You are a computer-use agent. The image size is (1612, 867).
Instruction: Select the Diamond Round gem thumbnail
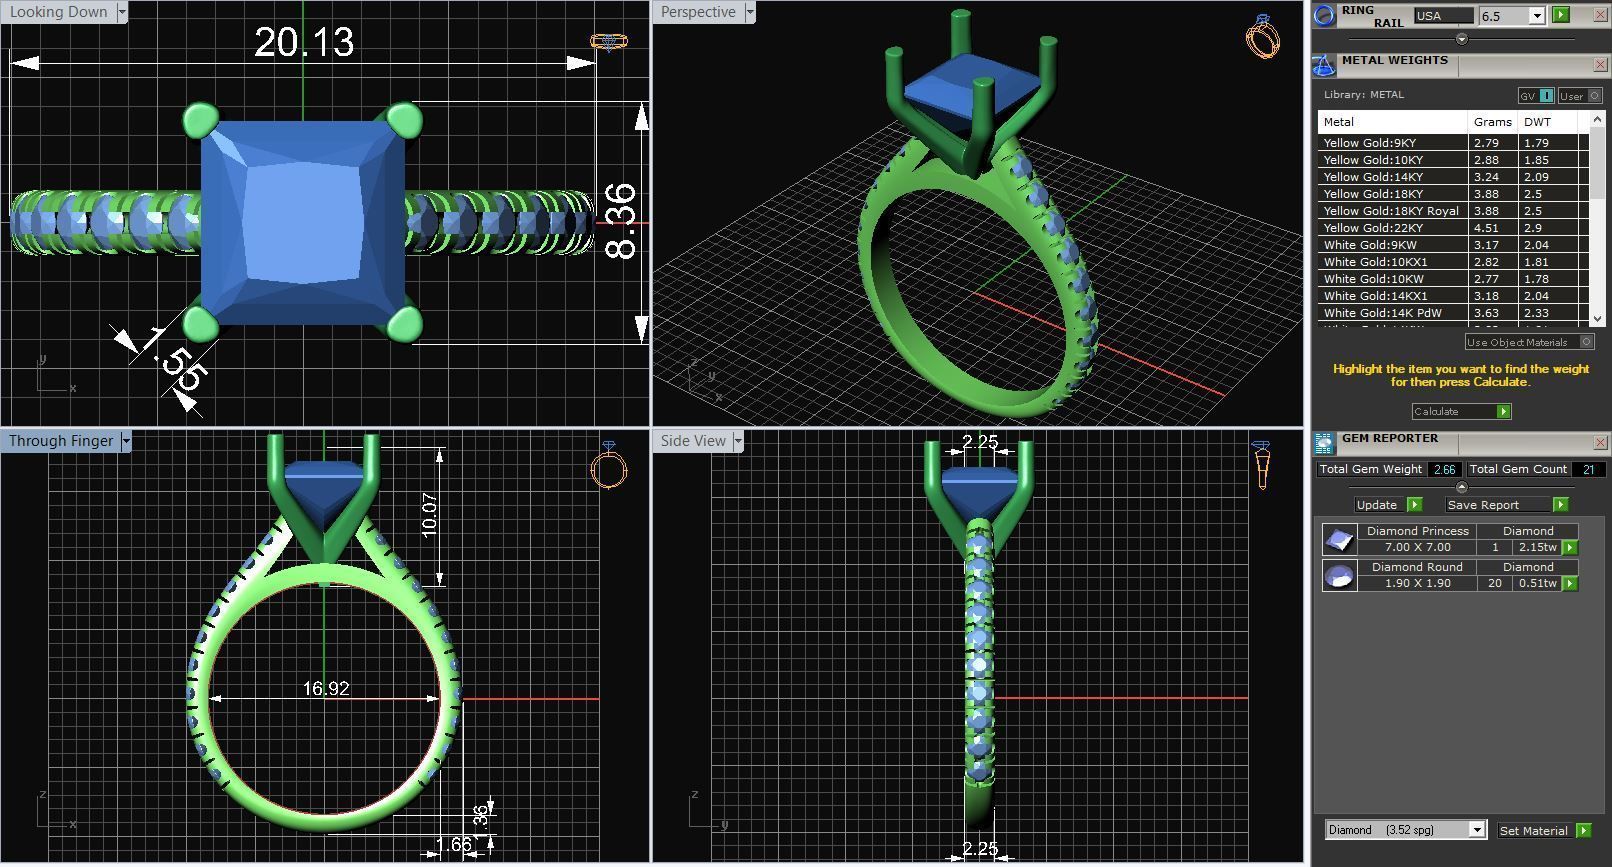(1339, 576)
